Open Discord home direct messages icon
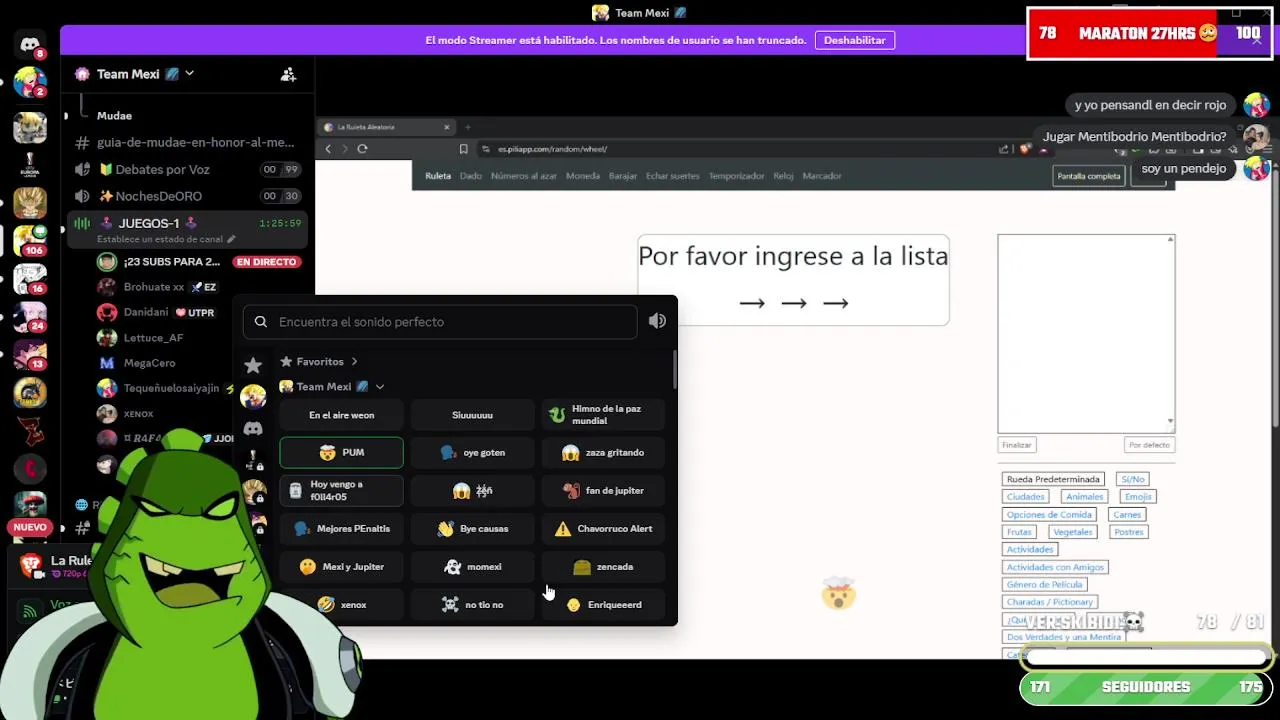The height and width of the screenshot is (720, 1280). 30,45
